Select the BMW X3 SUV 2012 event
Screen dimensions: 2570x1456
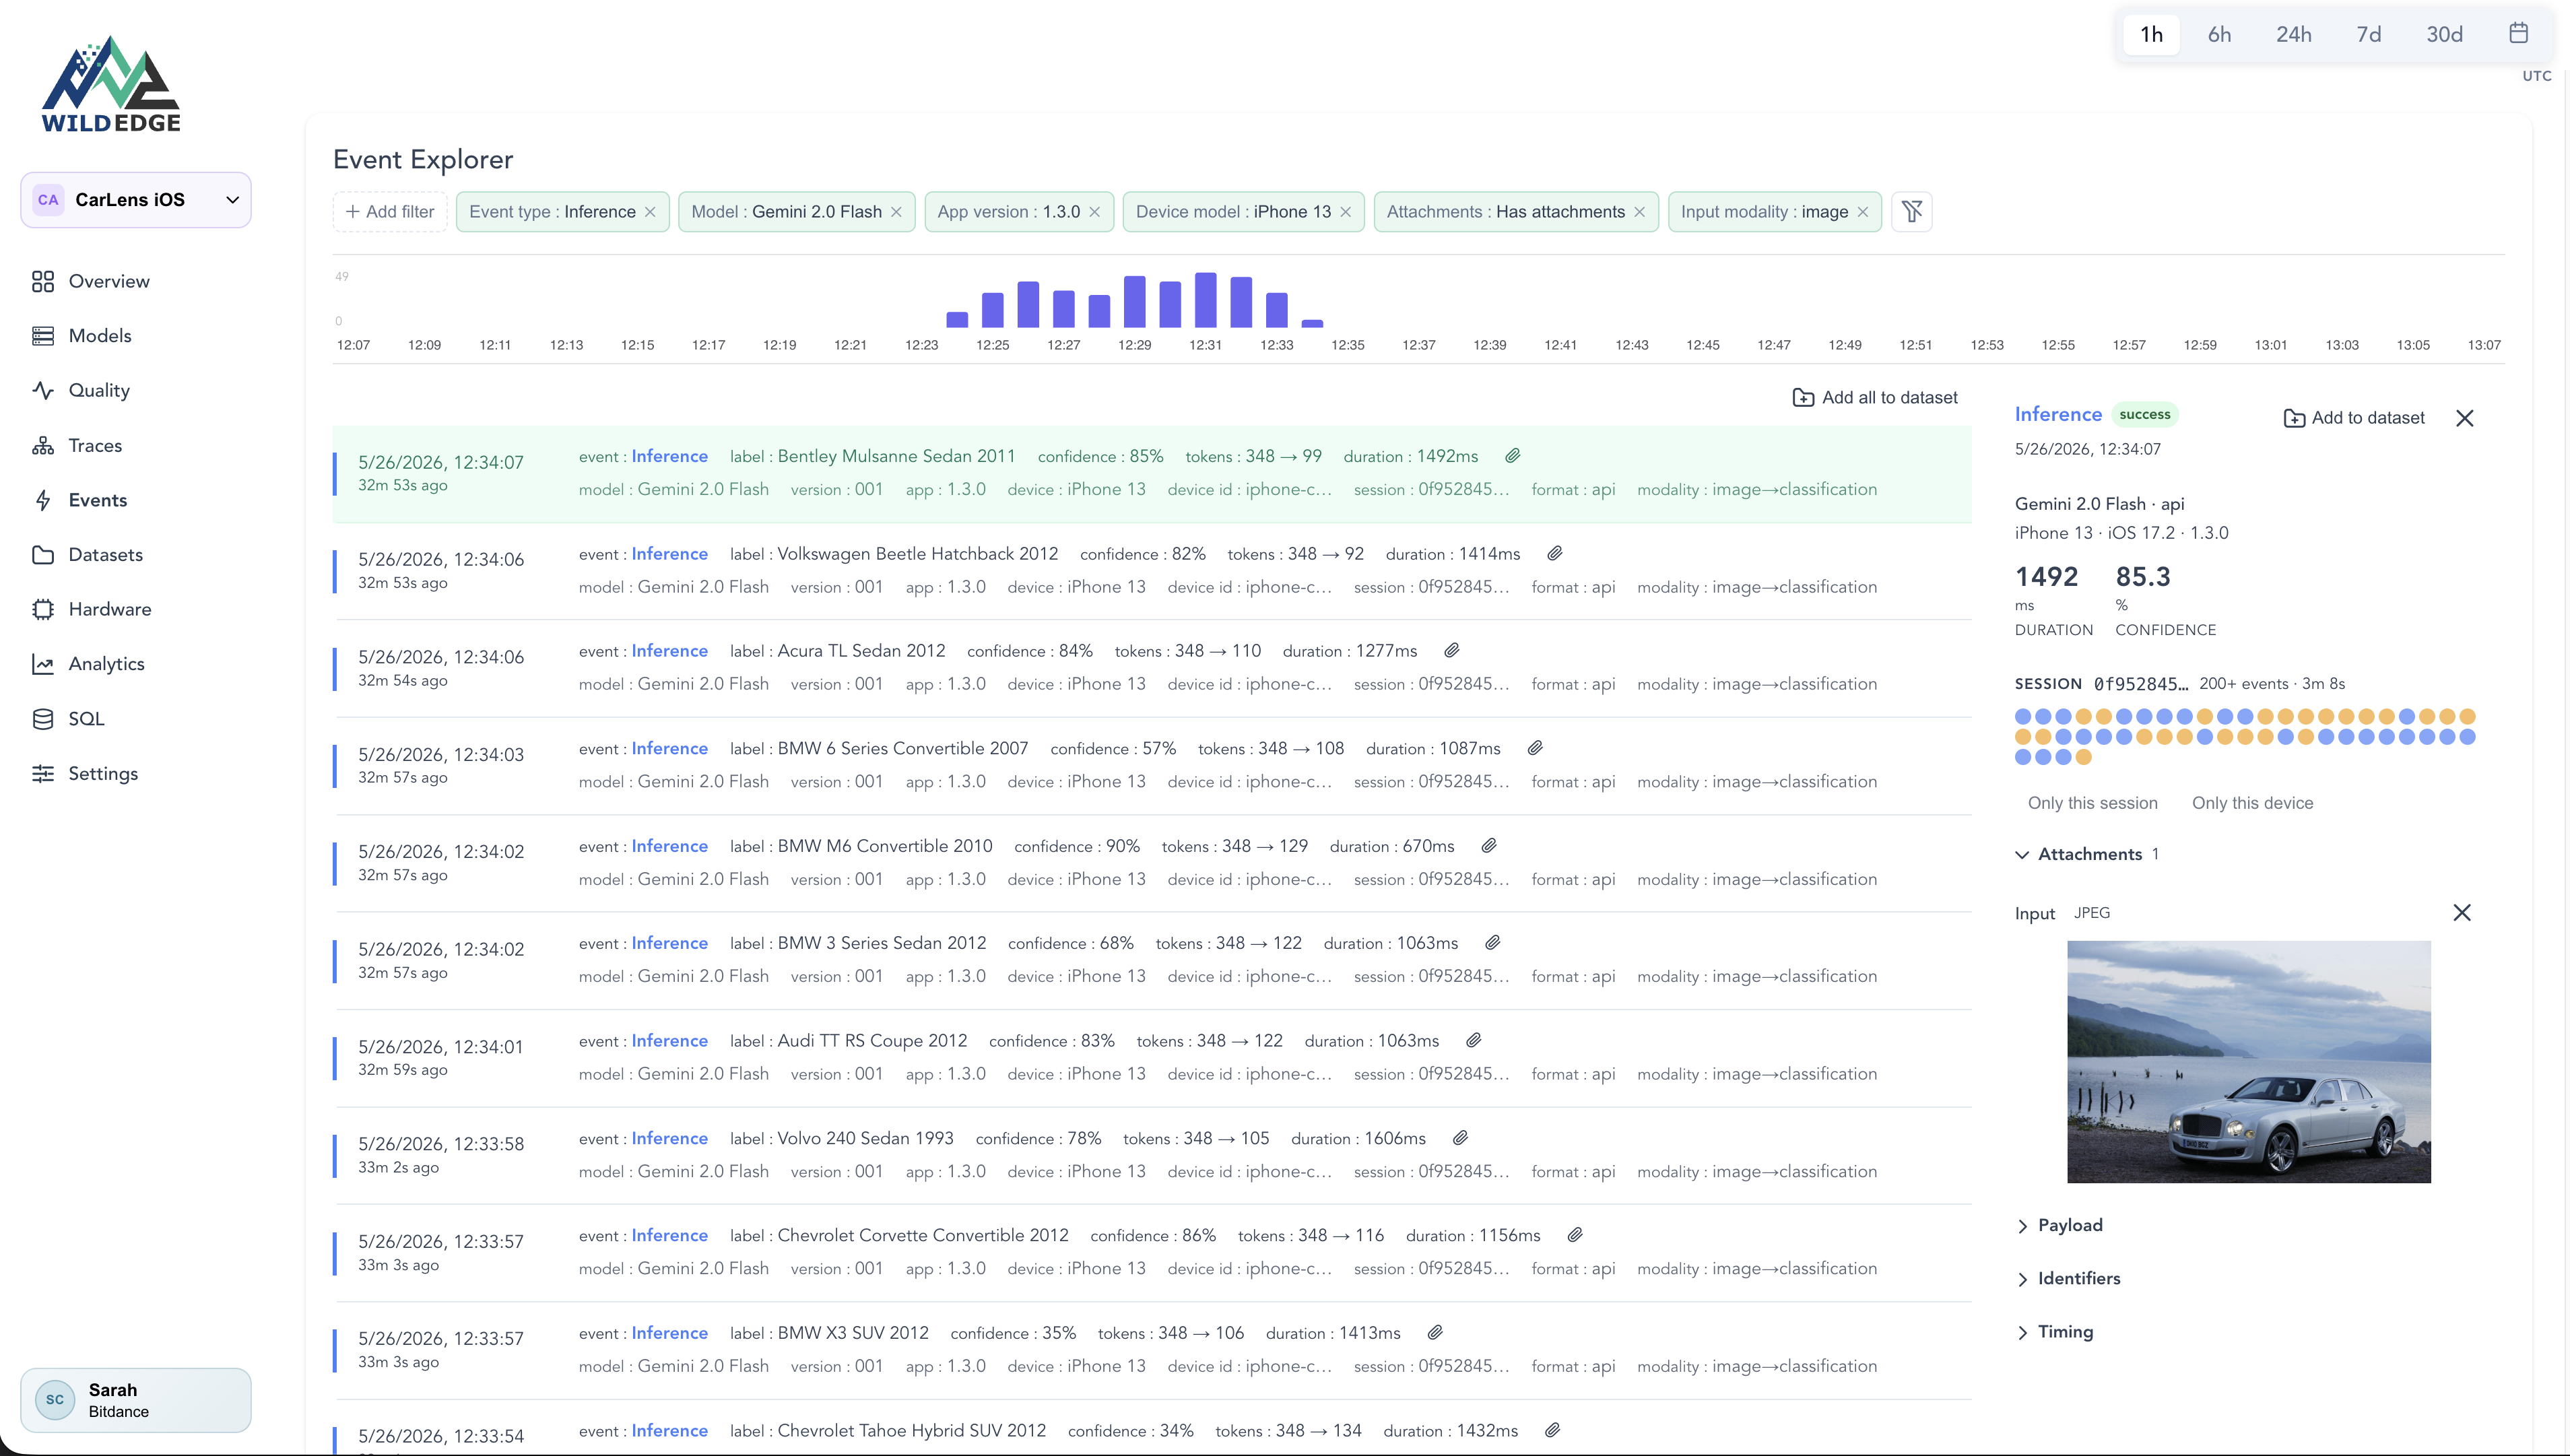click(1152, 1349)
